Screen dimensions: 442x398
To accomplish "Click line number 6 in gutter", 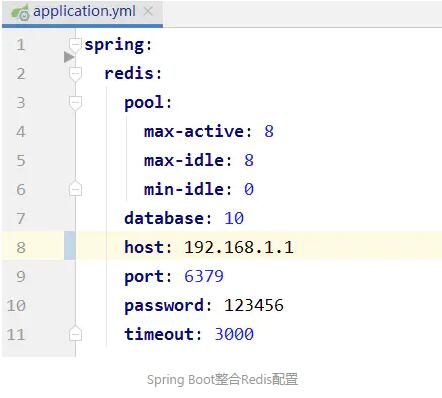I will pyautogui.click(x=21, y=190).
